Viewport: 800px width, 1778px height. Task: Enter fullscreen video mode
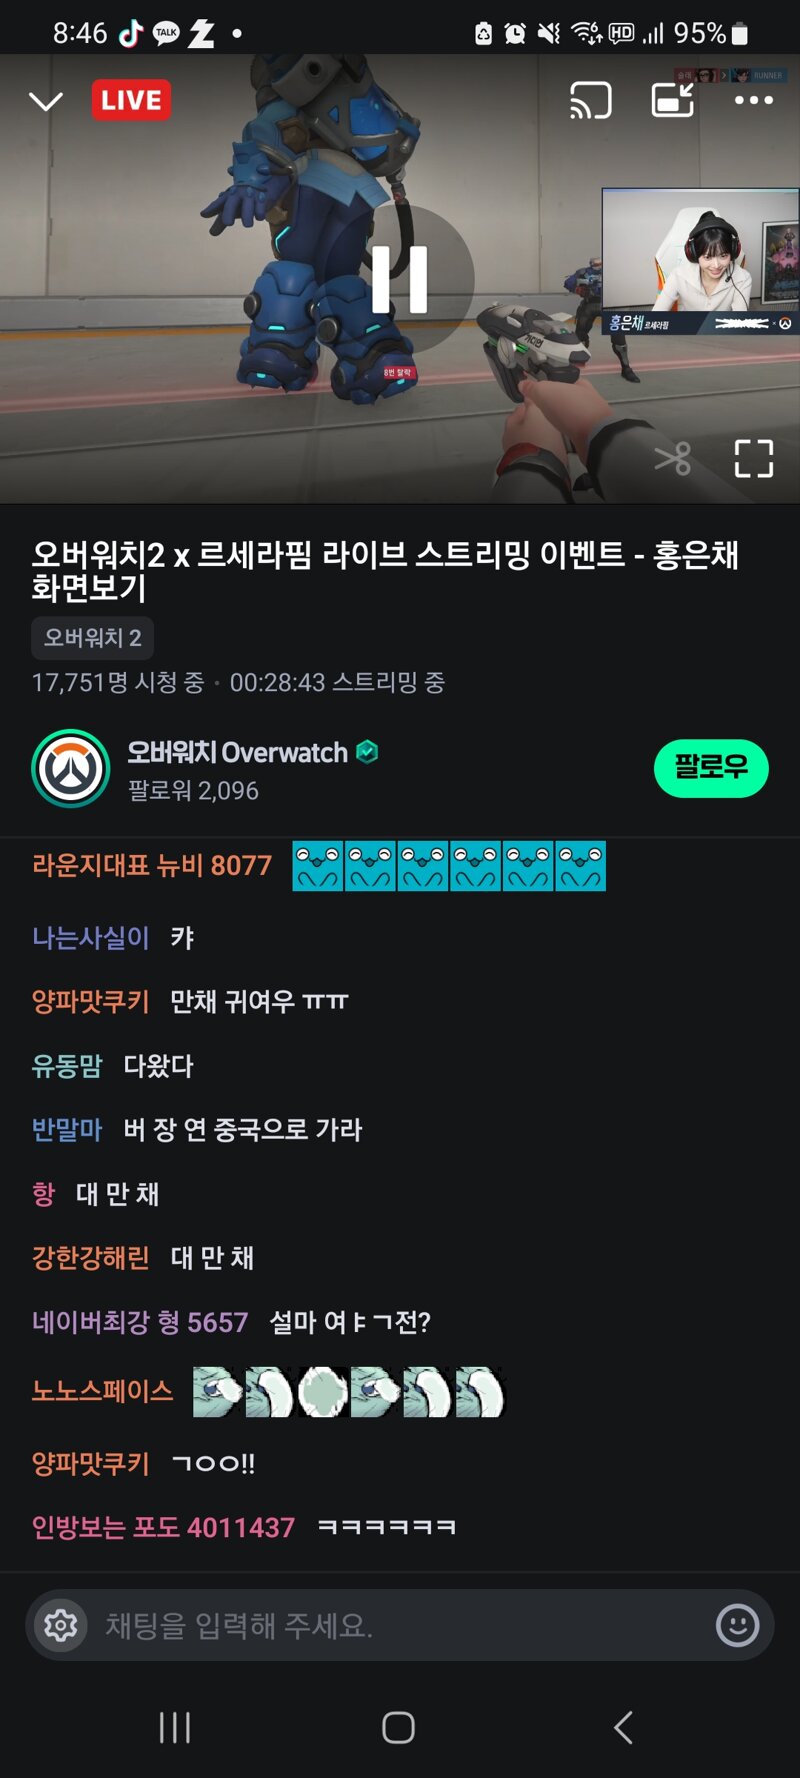(754, 459)
